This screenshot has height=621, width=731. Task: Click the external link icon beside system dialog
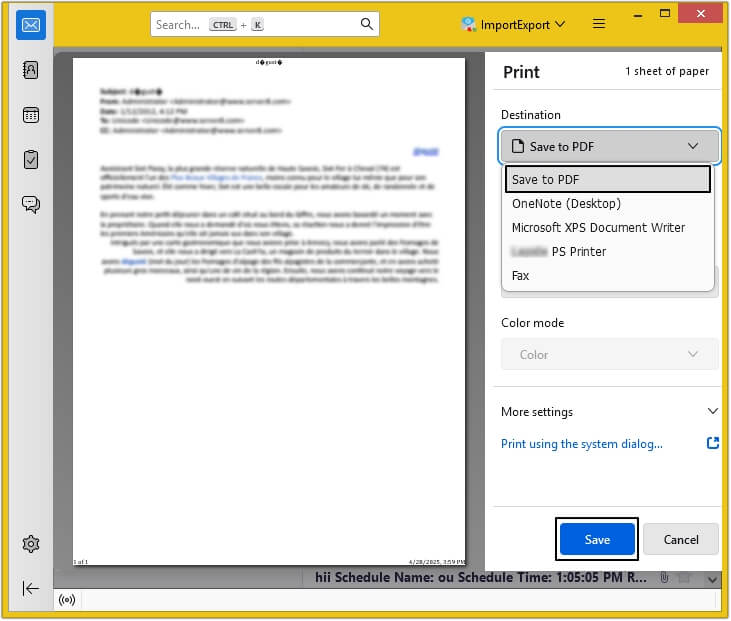(x=713, y=443)
